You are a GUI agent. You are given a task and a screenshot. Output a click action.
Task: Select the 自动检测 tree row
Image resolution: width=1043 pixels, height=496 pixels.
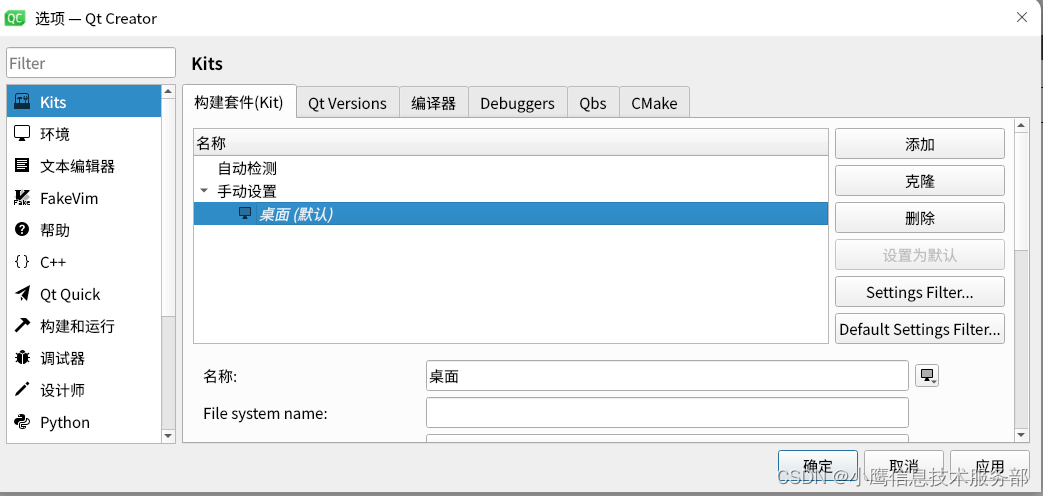tap(510, 169)
